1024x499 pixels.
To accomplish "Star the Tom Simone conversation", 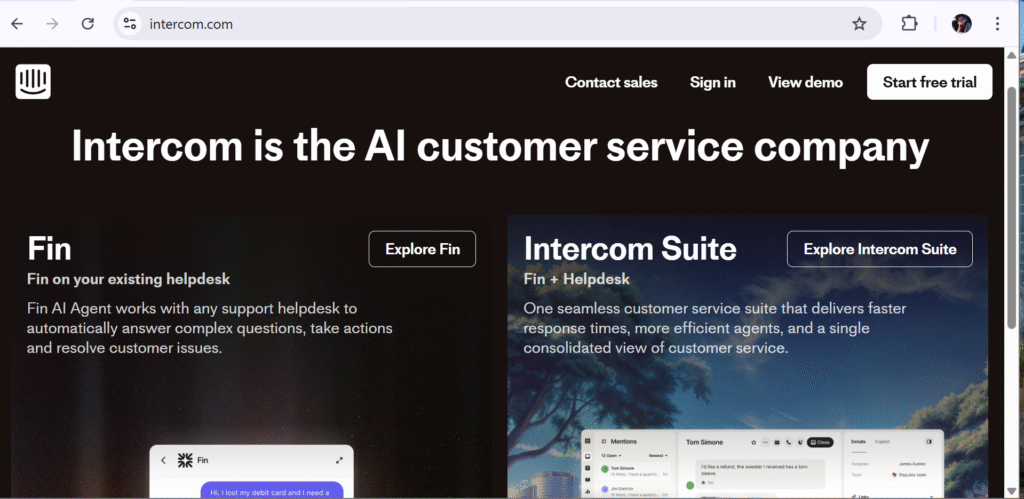I will [x=754, y=442].
